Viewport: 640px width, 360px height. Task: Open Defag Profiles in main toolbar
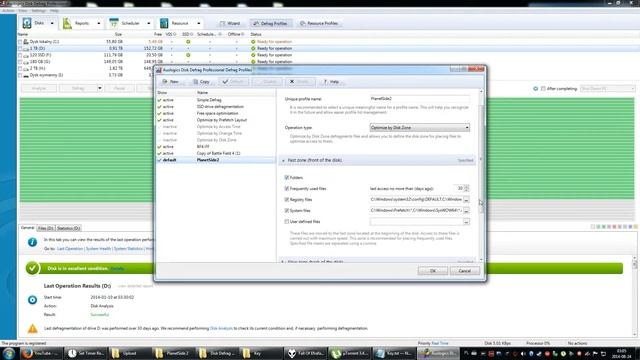[271, 23]
